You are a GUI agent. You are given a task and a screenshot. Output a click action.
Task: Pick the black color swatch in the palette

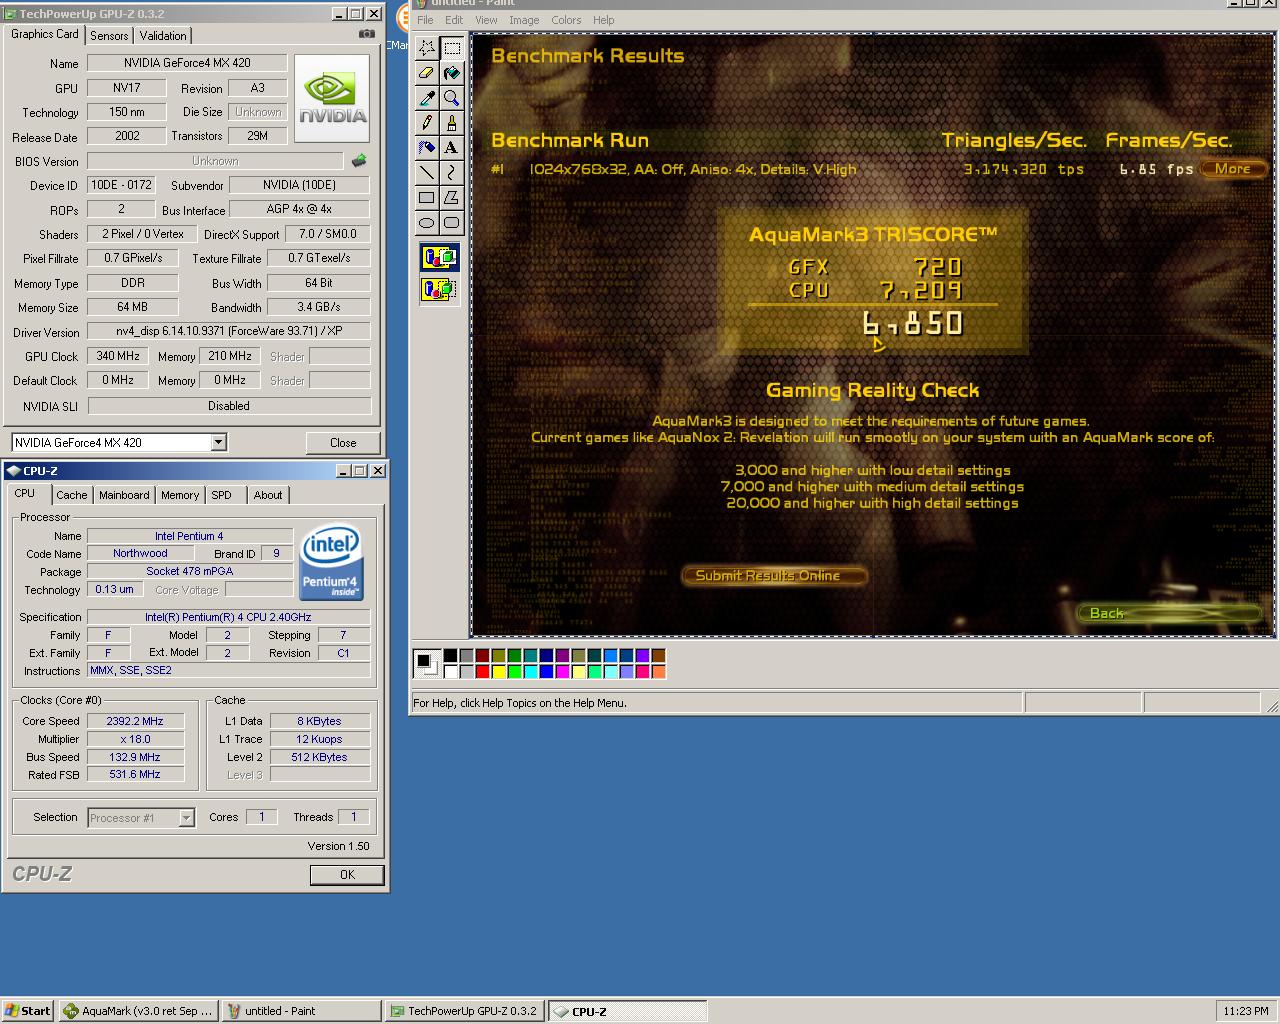click(450, 656)
